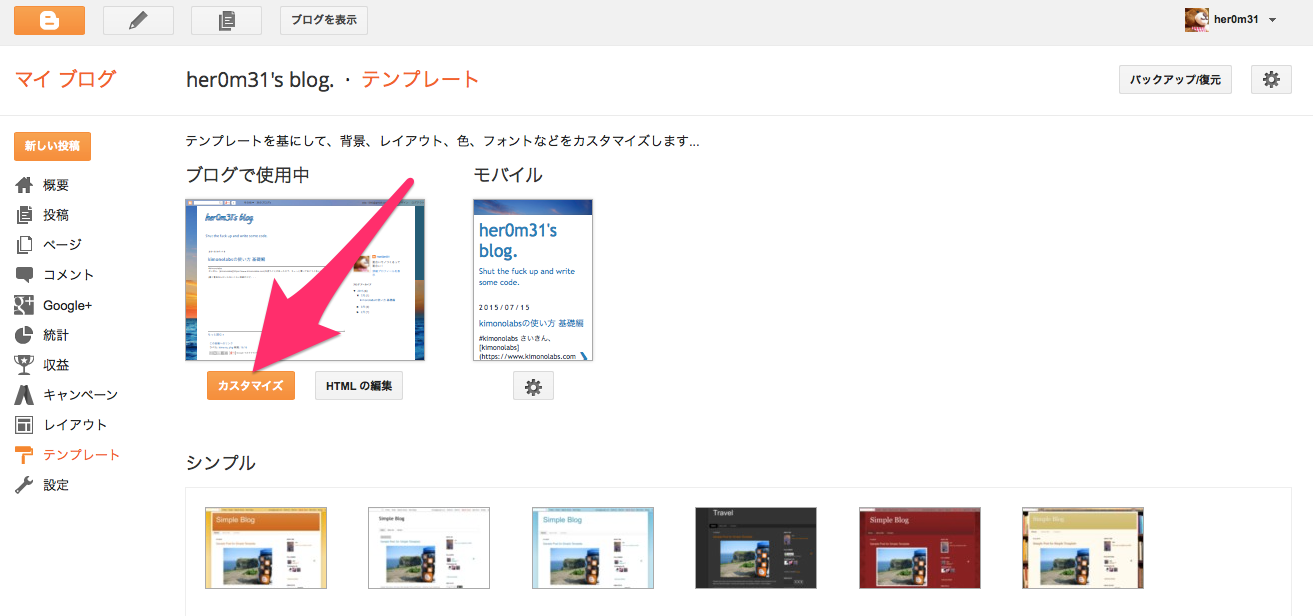Click the バックアップ/復元 button
The image size is (1313, 616).
pos(1174,80)
